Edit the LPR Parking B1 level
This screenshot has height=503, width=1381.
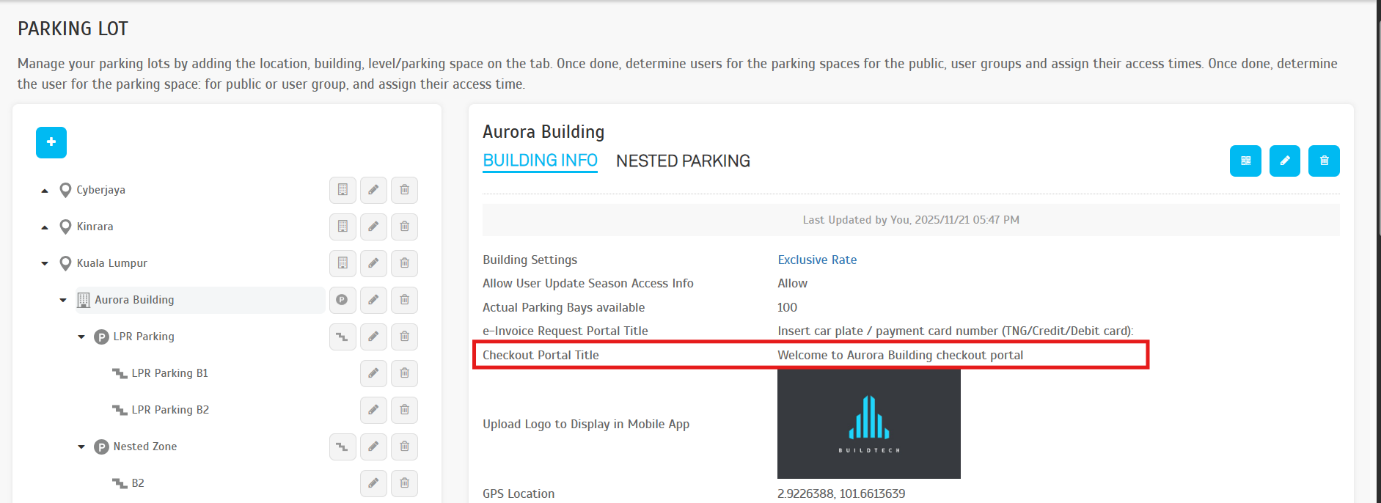coord(373,374)
